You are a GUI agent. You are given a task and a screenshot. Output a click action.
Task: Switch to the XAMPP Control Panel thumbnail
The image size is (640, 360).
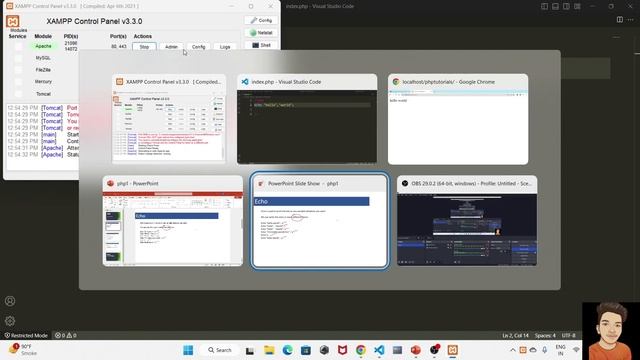point(169,119)
